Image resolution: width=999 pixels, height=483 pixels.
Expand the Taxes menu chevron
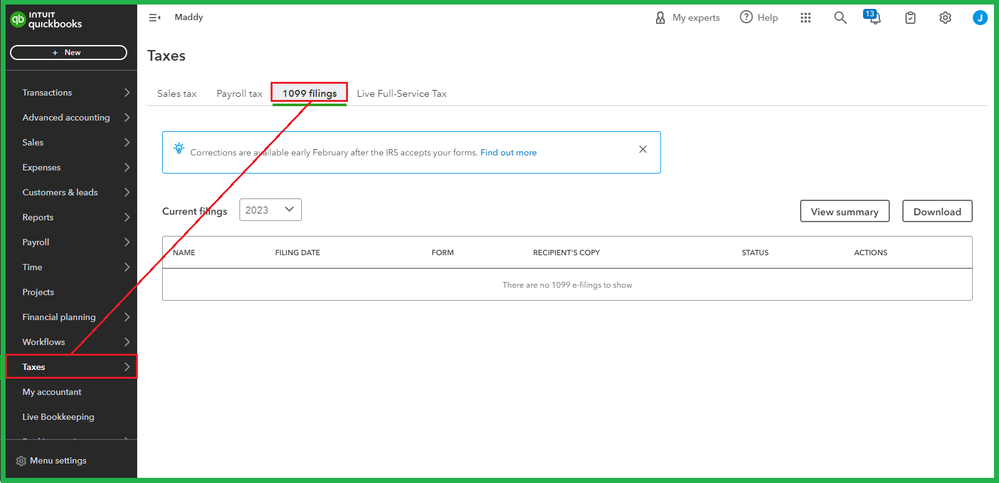127,367
